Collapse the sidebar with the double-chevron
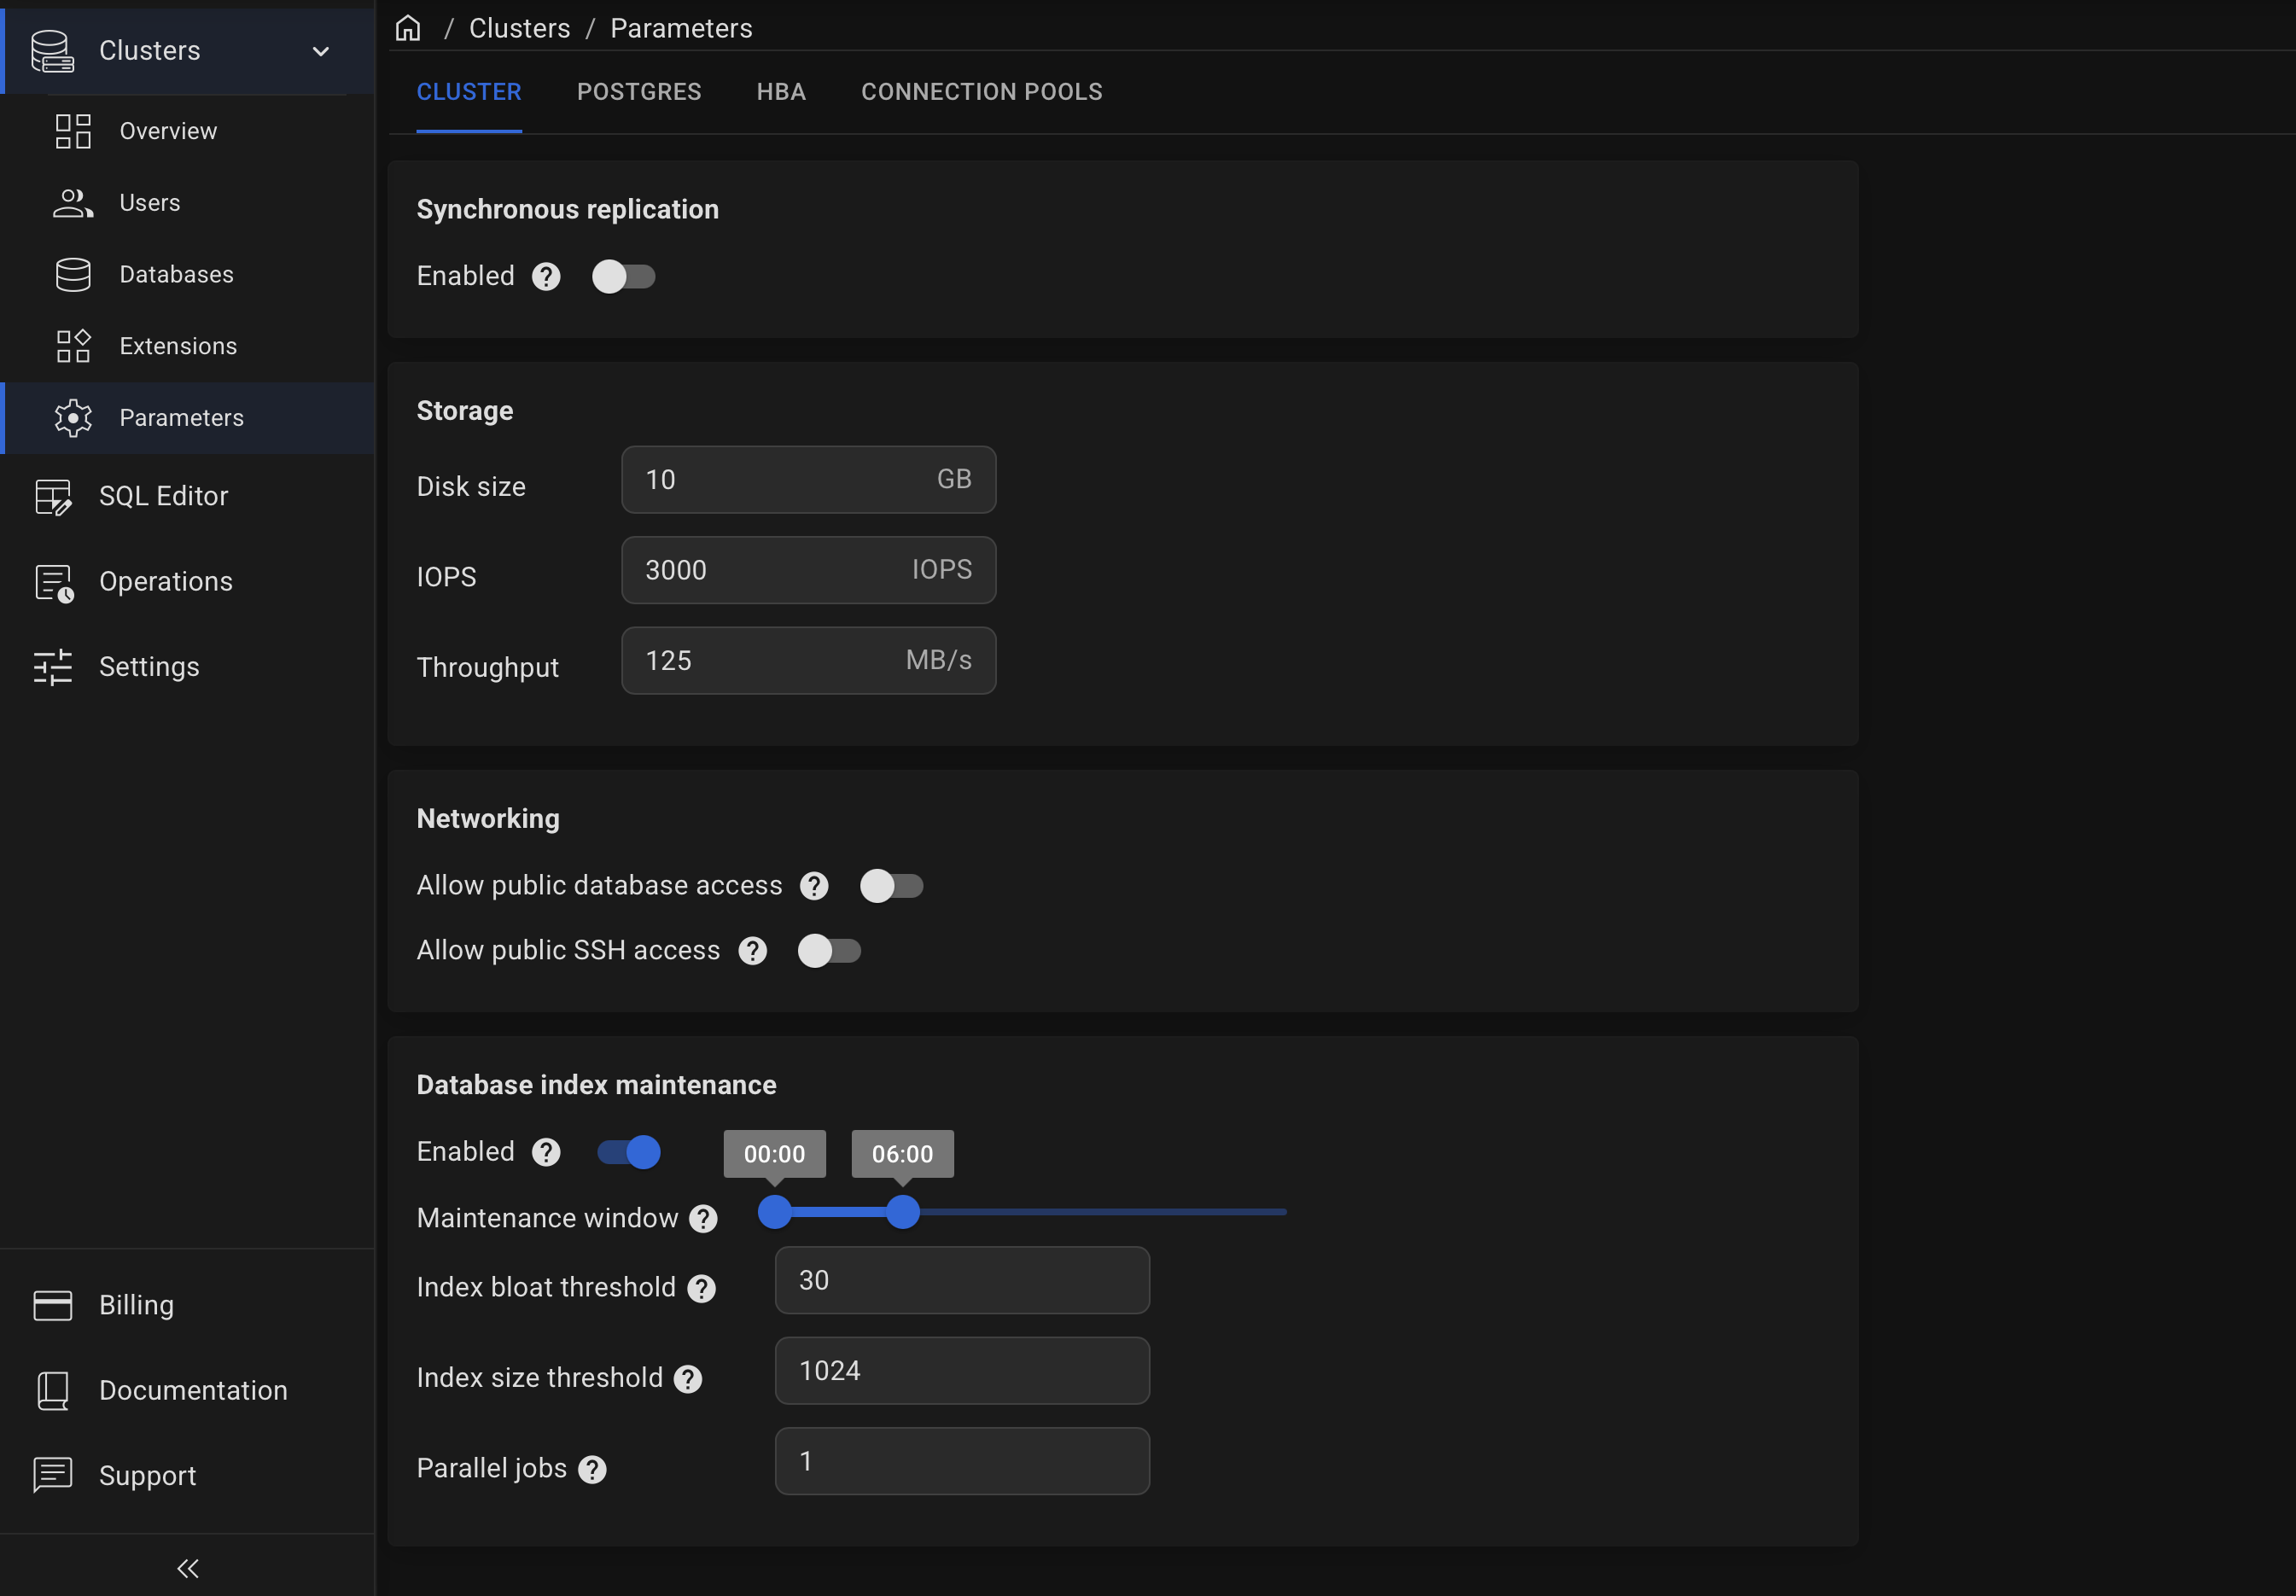Image resolution: width=2296 pixels, height=1596 pixels. [188, 1568]
